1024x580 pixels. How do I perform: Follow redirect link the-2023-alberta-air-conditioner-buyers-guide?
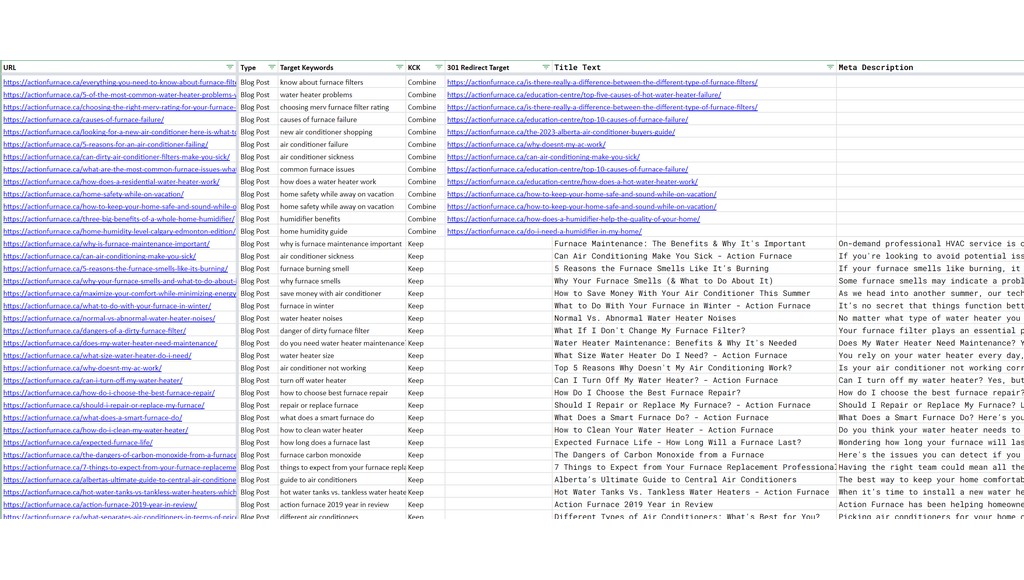pyautogui.click(x=561, y=132)
